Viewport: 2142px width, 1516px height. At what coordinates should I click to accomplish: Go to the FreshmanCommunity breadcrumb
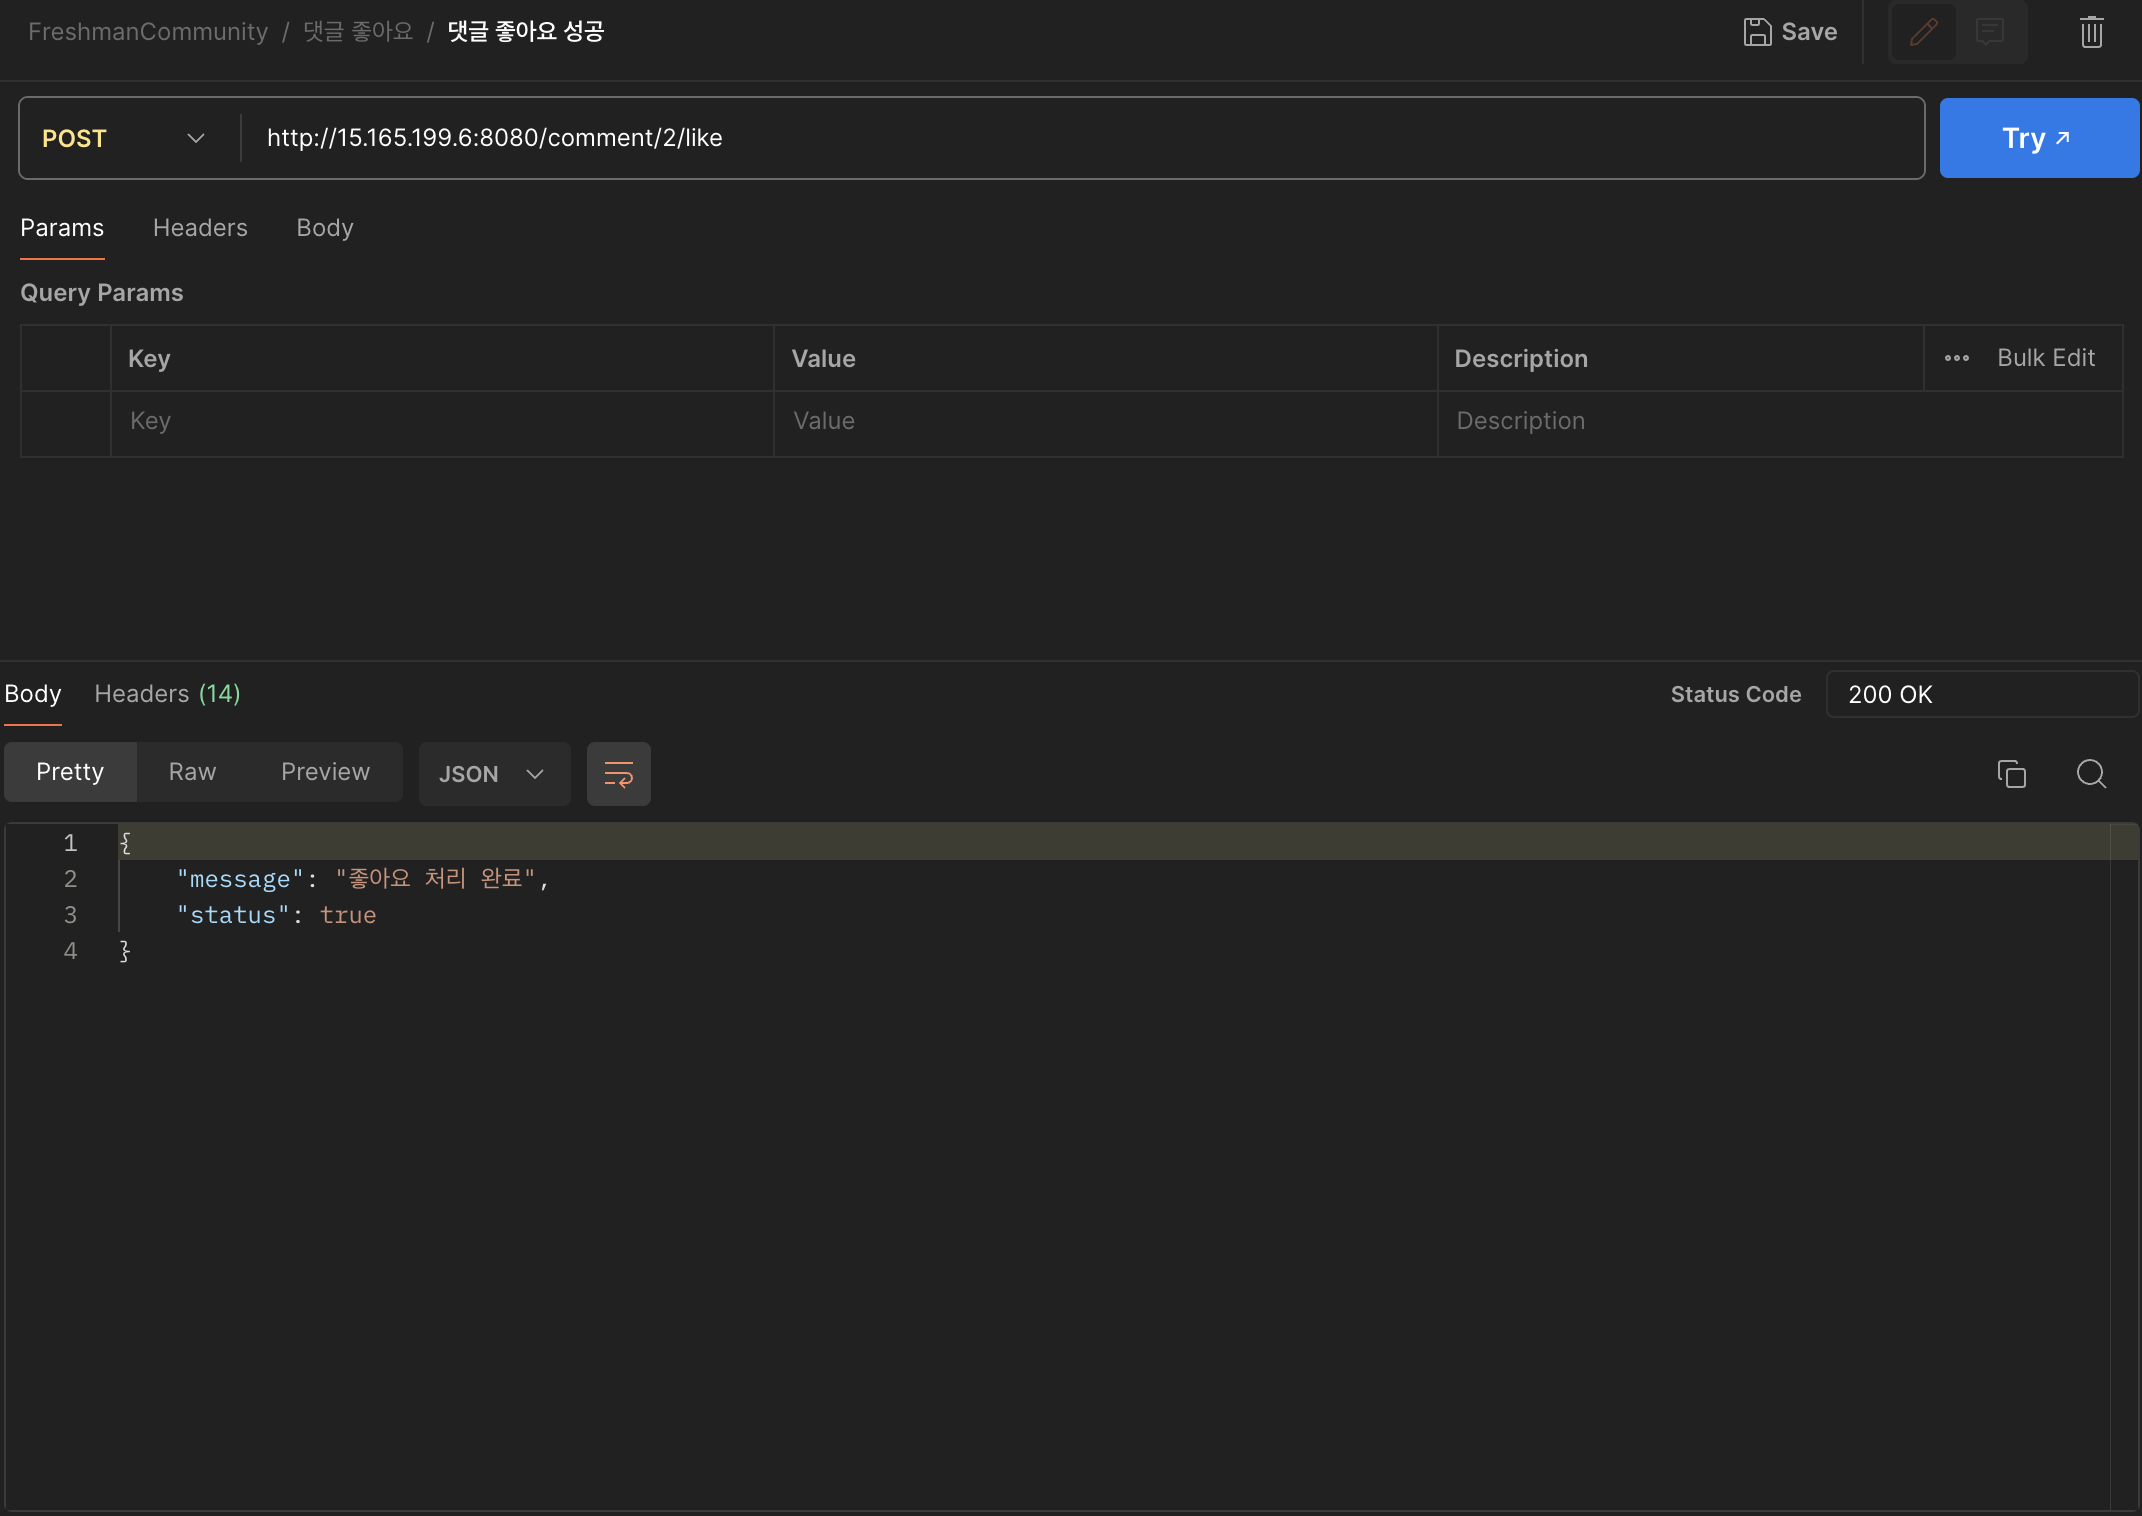tap(148, 32)
